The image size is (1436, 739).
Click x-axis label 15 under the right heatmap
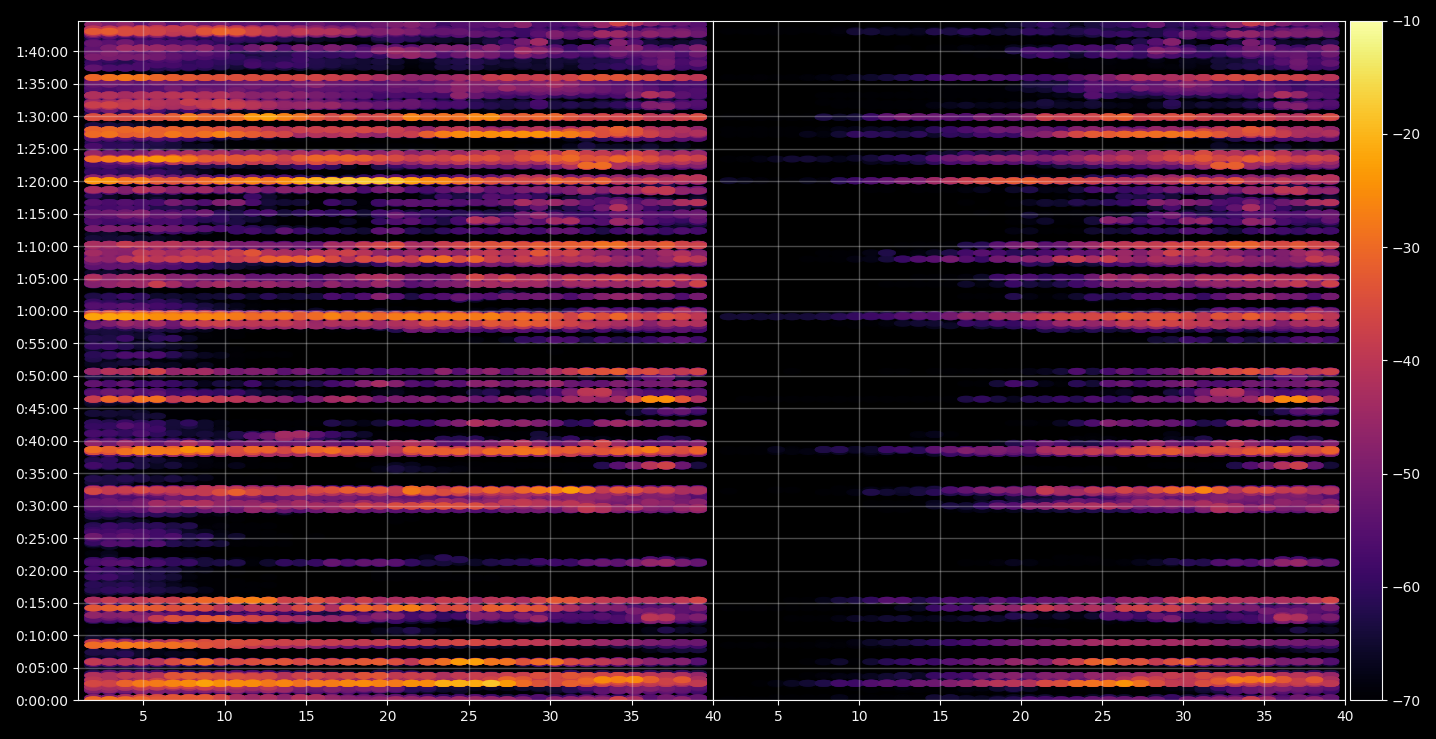[940, 717]
